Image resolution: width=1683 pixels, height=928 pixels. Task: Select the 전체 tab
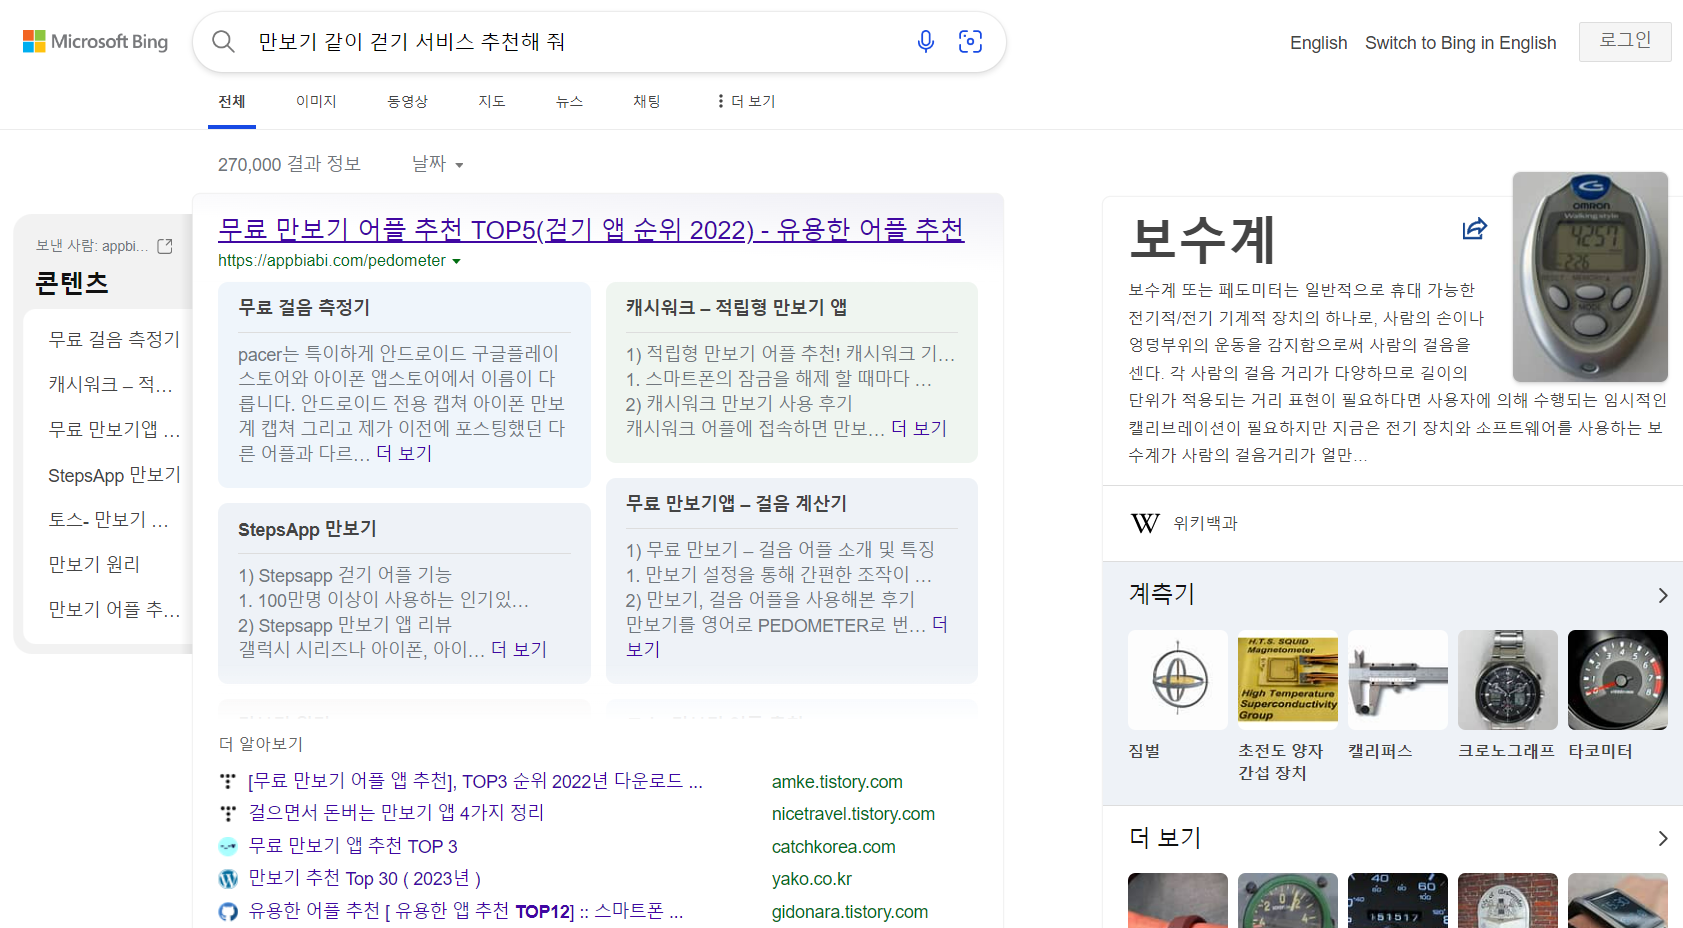(x=232, y=101)
